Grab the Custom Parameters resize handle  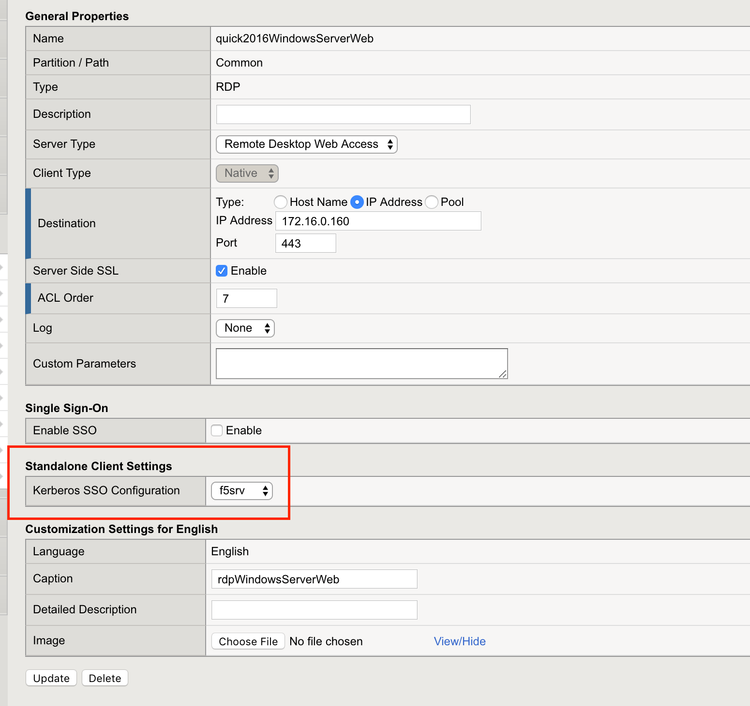(x=502, y=373)
